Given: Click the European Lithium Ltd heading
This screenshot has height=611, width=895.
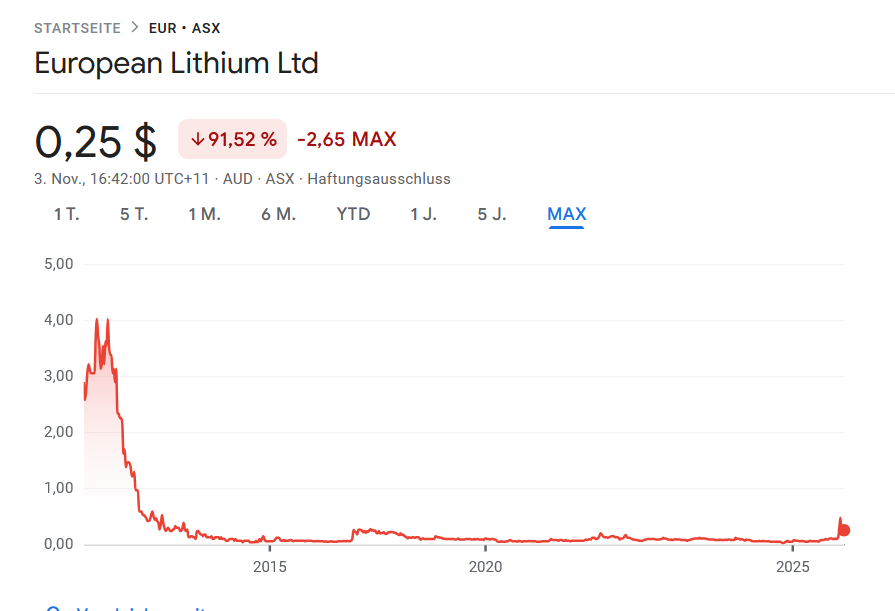Looking at the screenshot, I should (176, 64).
